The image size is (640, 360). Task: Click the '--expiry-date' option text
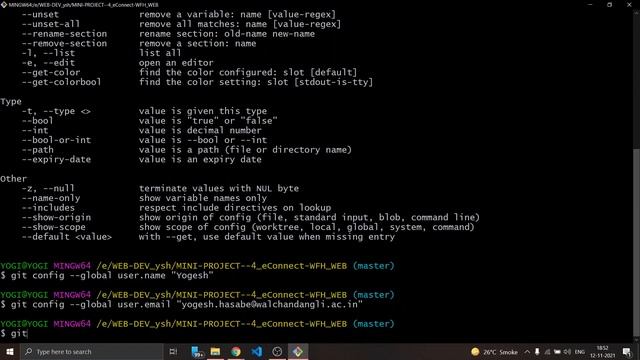click(x=56, y=160)
